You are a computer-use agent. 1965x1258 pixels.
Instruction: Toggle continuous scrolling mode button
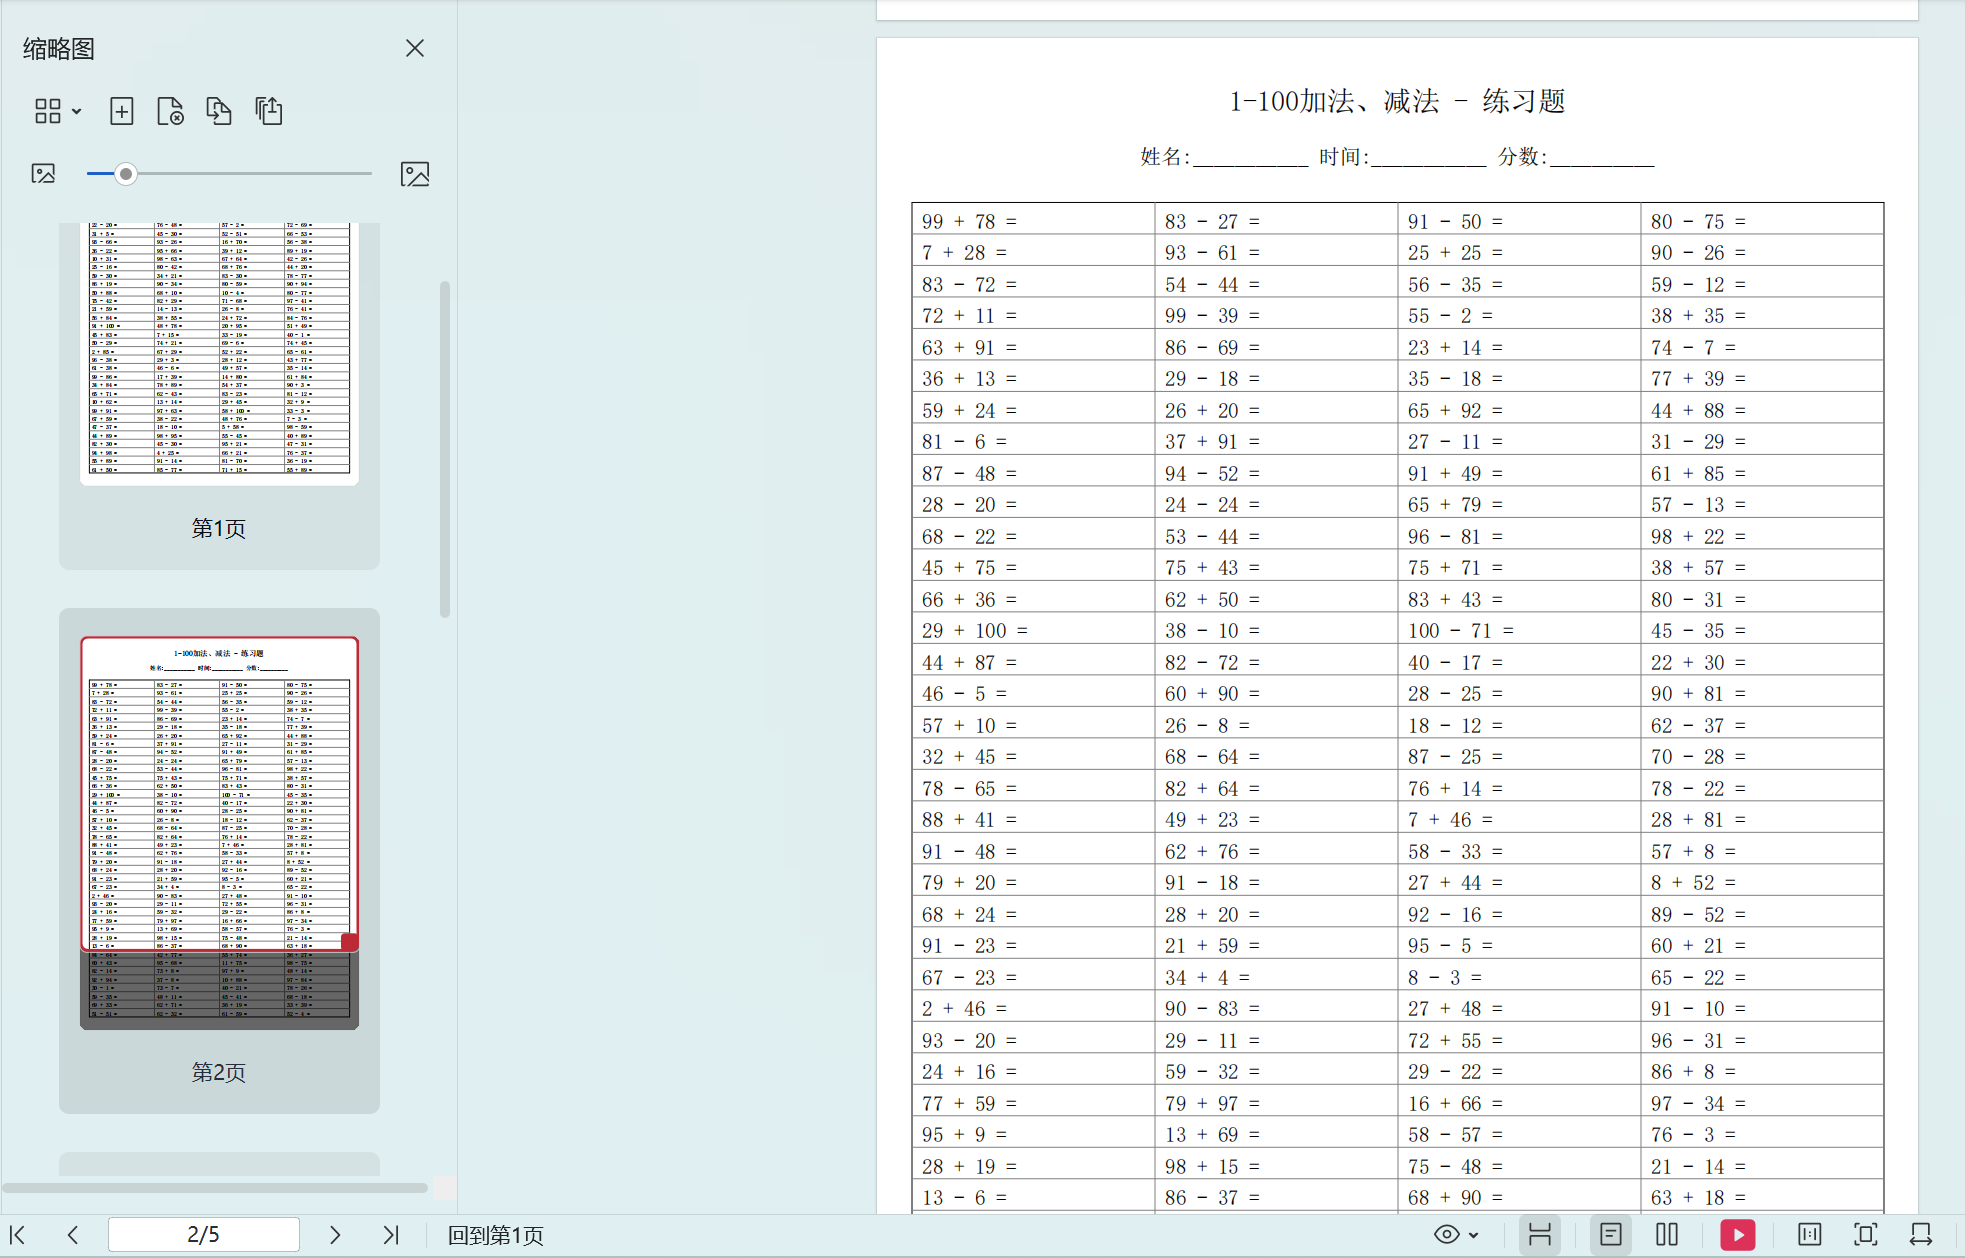(x=1540, y=1235)
